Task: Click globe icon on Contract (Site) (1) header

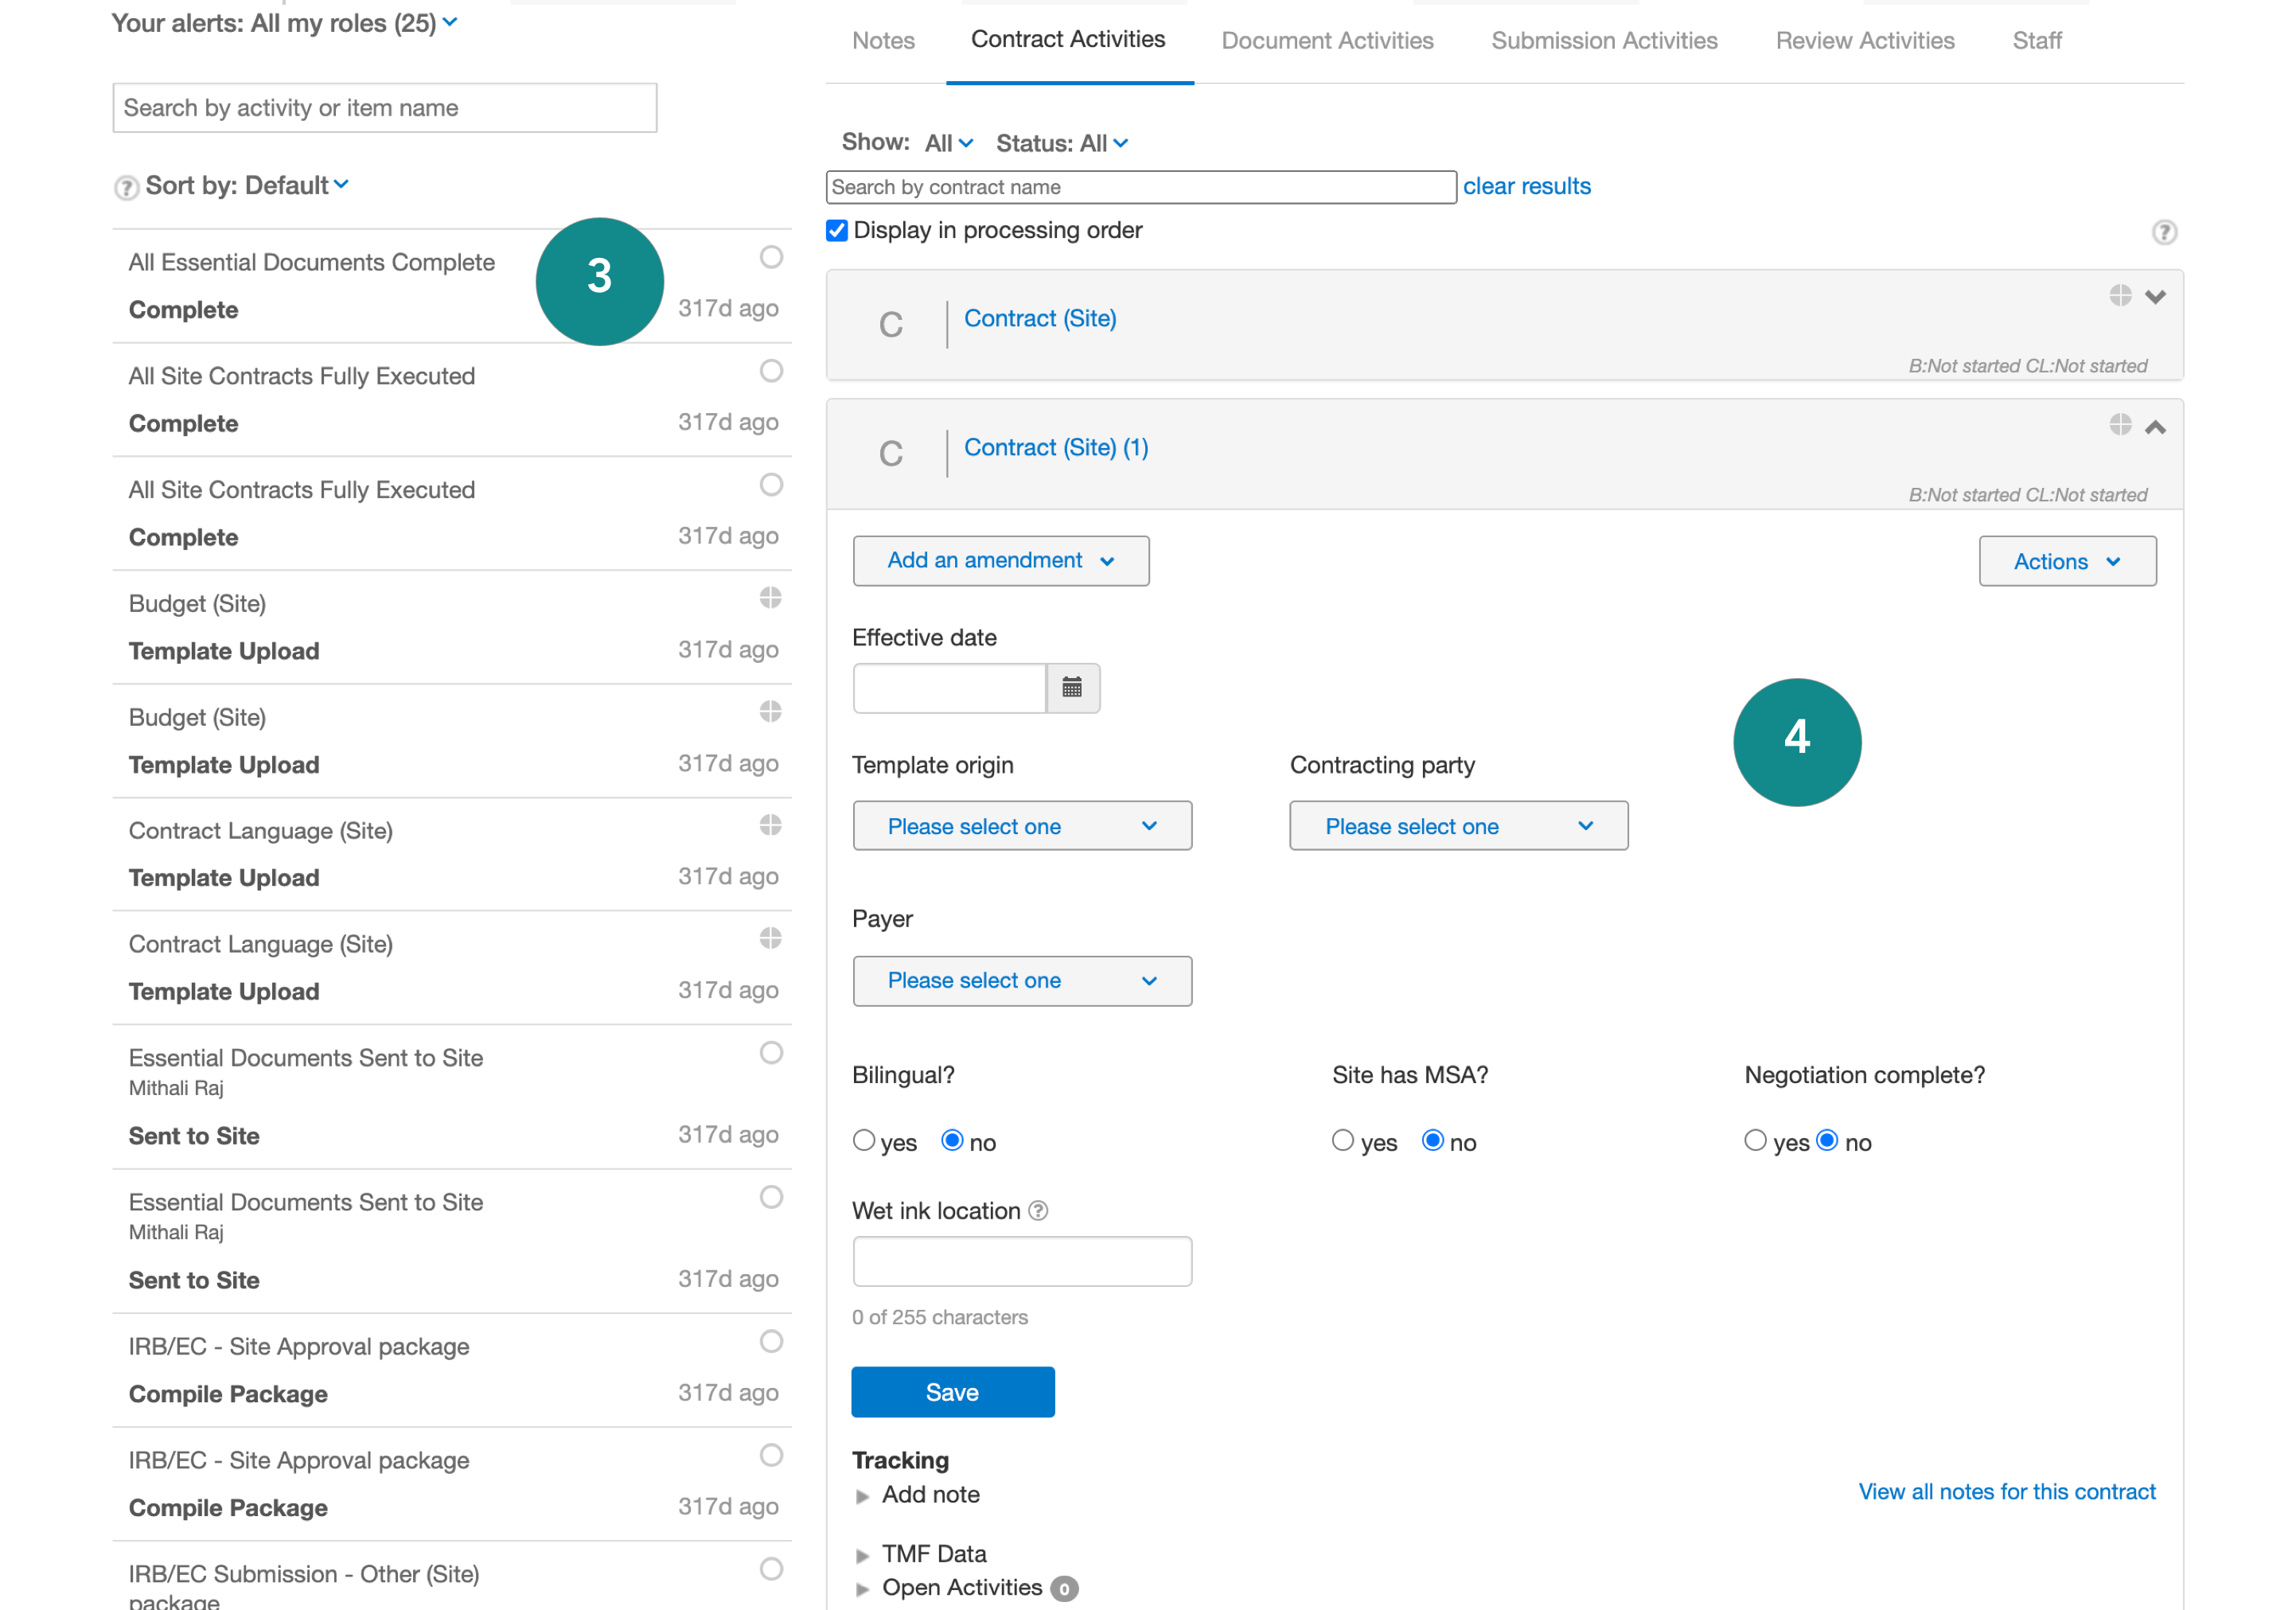Action: pos(2120,425)
